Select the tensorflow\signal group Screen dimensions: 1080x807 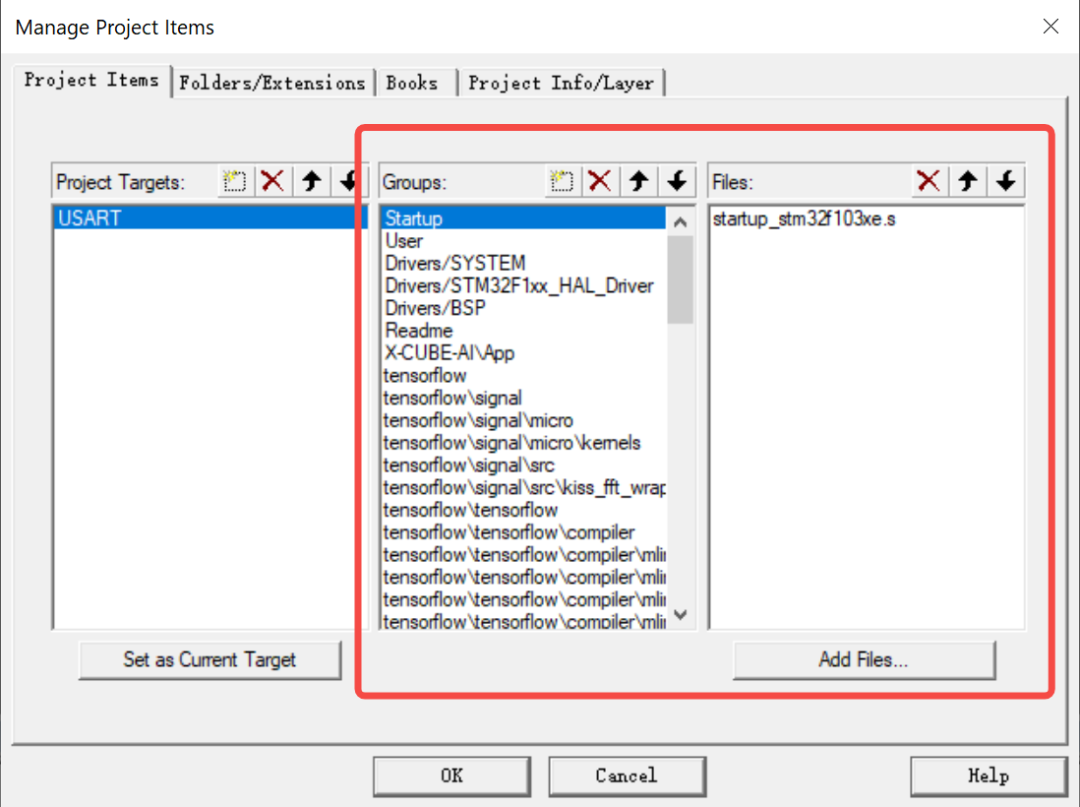[523, 398]
